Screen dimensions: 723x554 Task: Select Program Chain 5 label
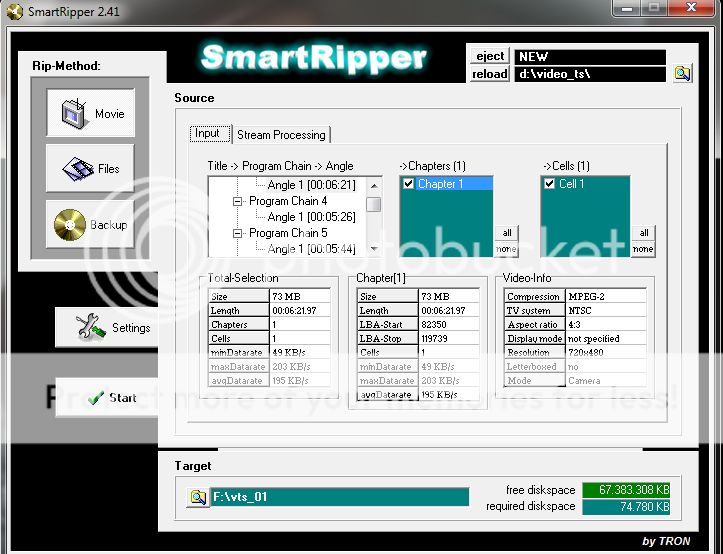(288, 233)
